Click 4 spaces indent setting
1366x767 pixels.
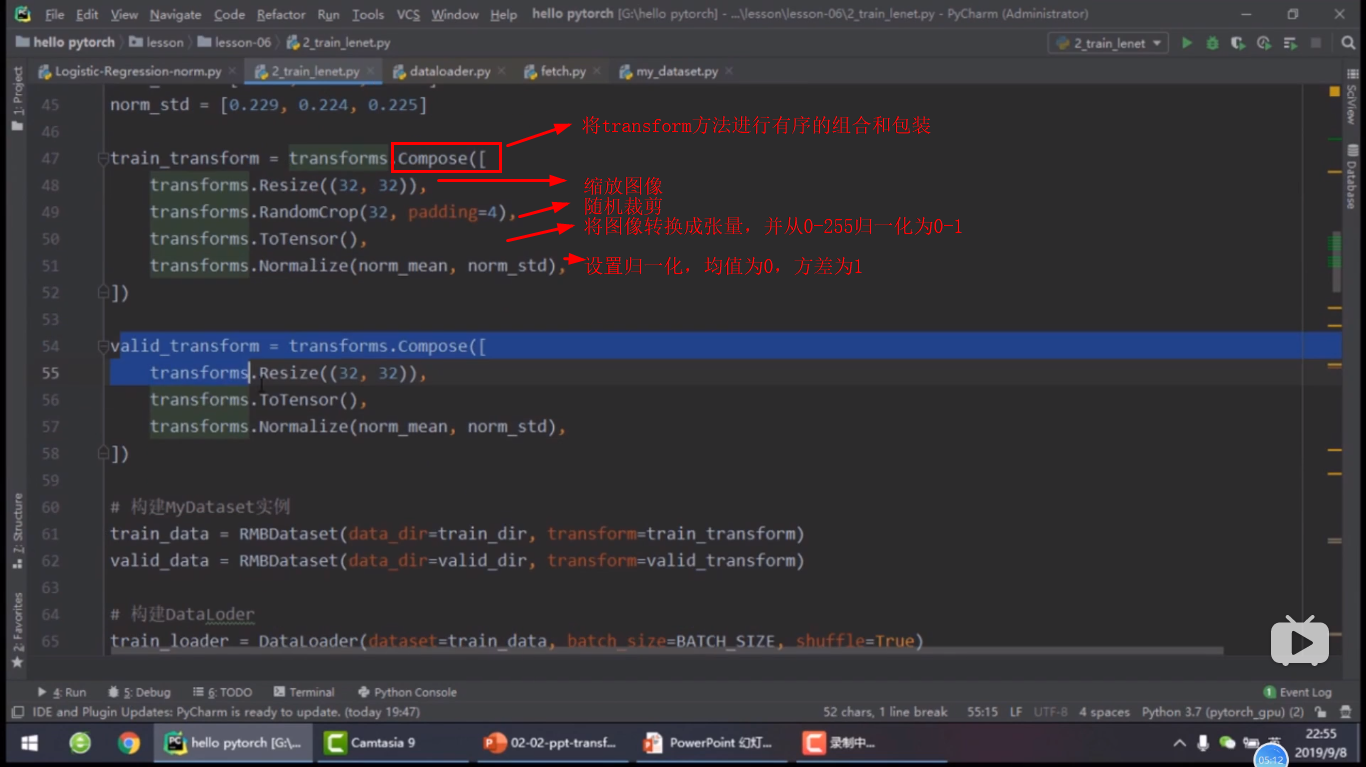point(1104,712)
